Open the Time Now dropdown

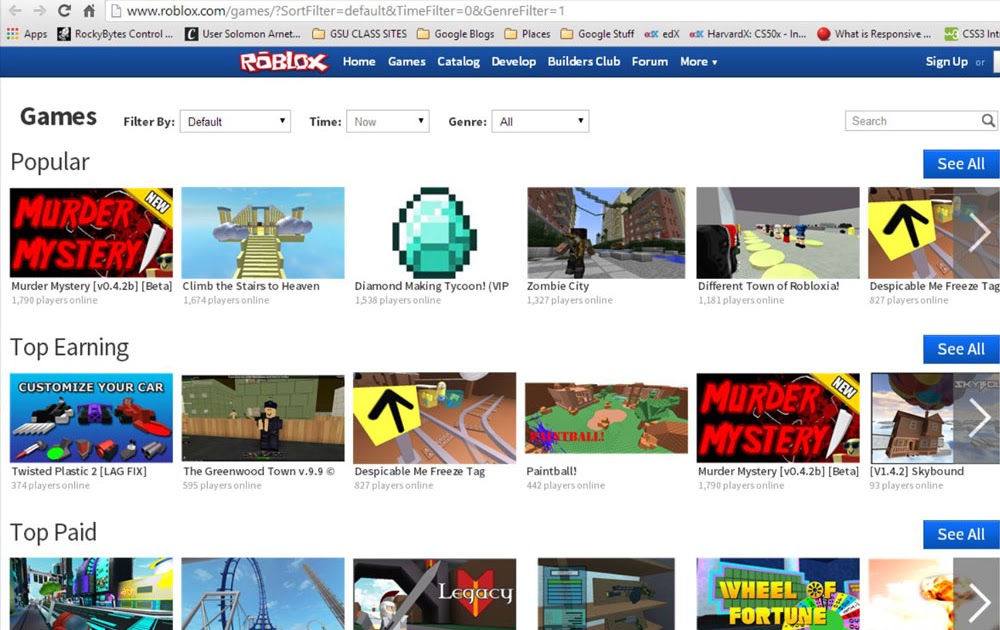point(388,121)
